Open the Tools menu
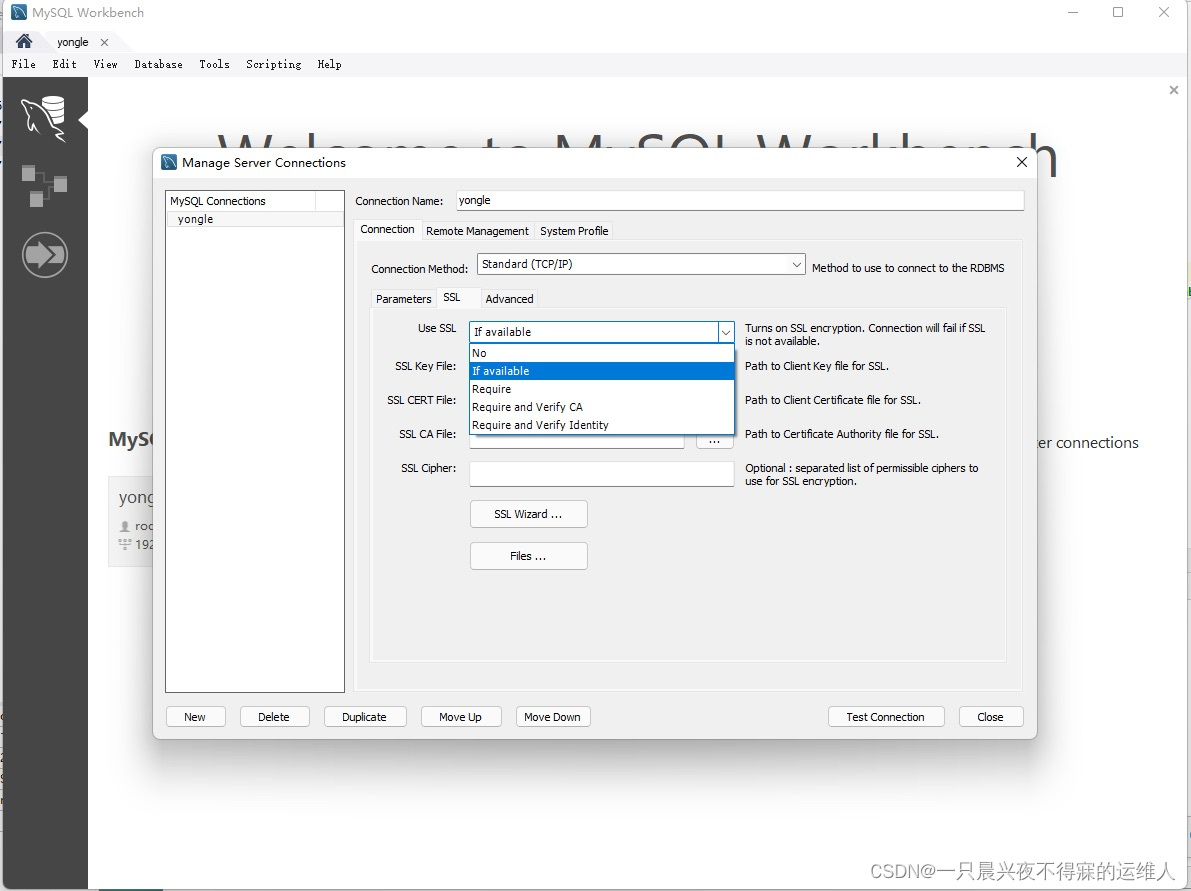 tap(214, 65)
